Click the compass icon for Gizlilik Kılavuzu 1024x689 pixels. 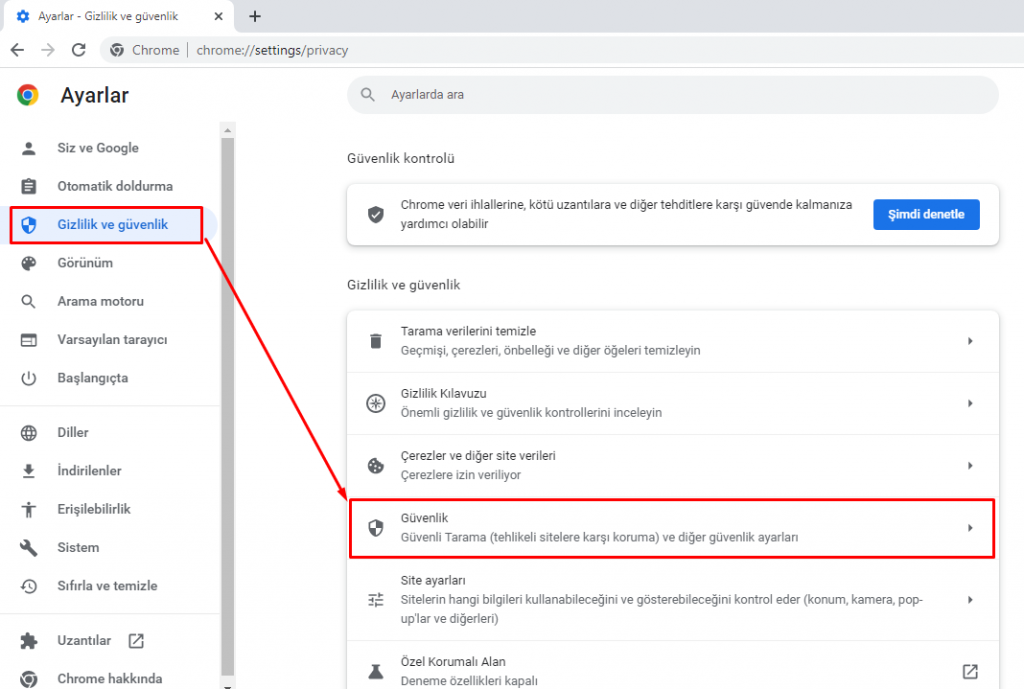point(376,403)
